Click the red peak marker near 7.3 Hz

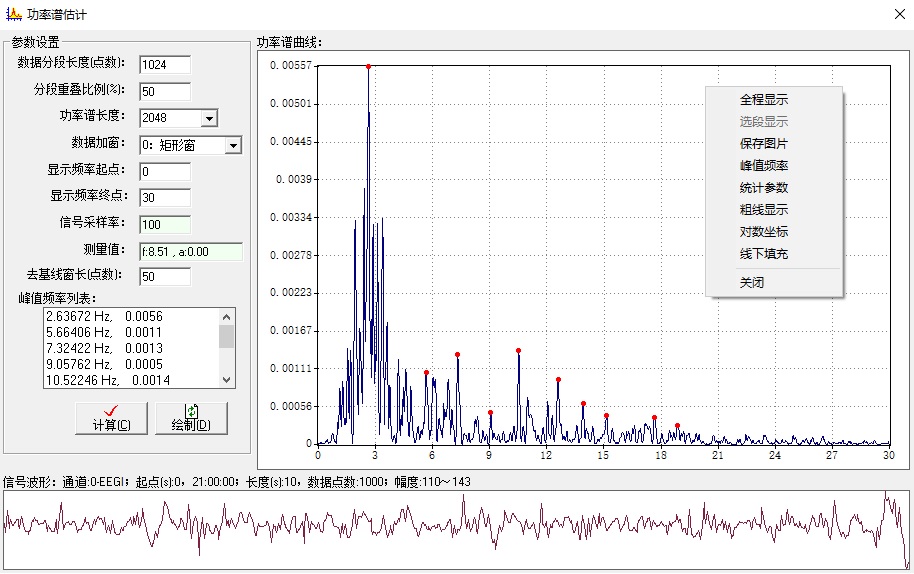point(458,355)
